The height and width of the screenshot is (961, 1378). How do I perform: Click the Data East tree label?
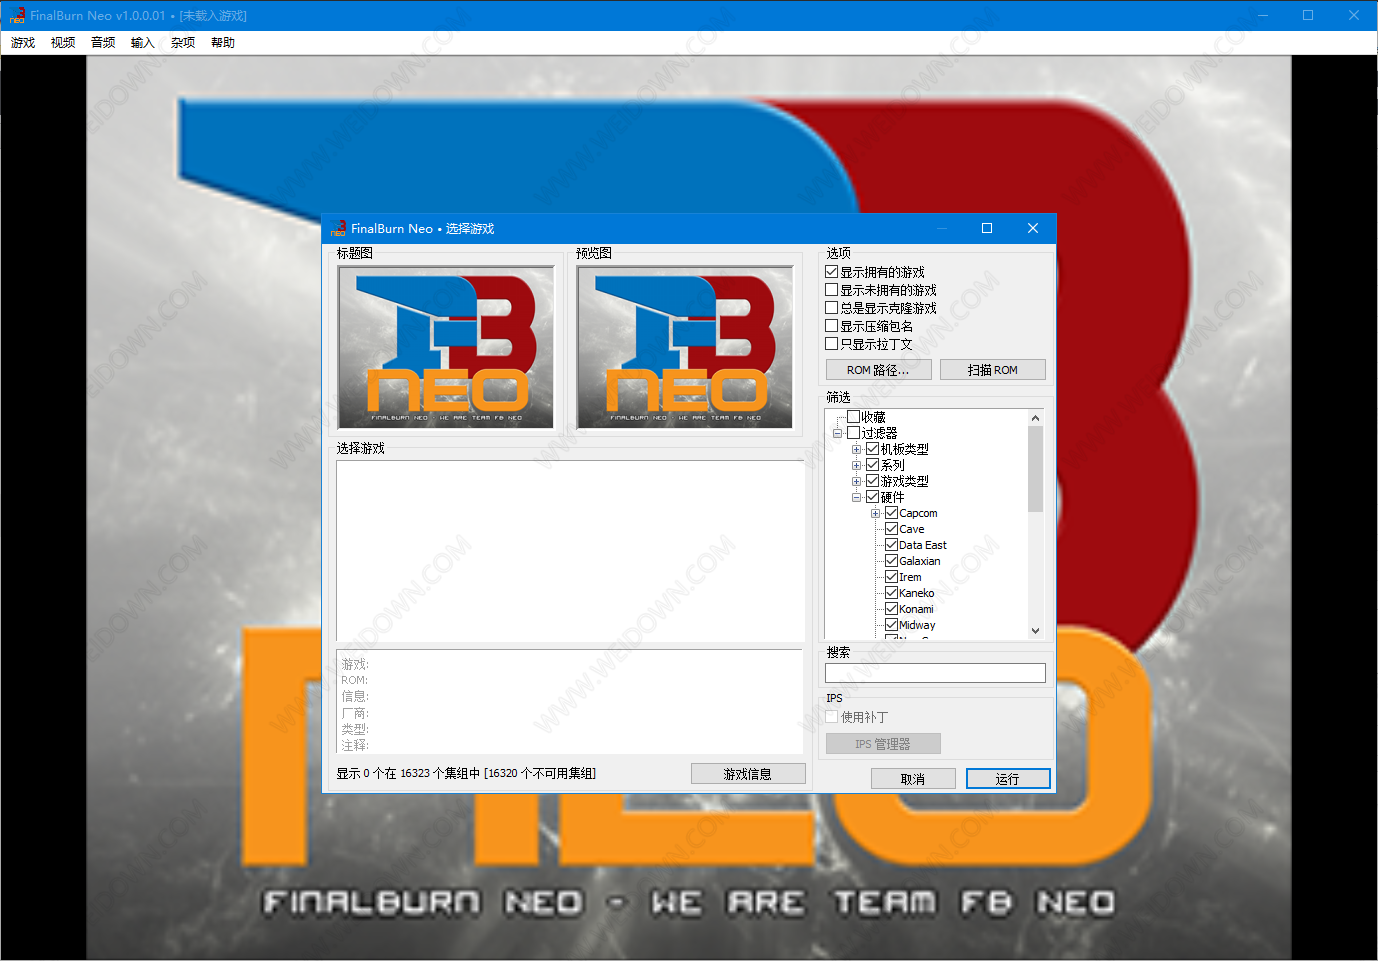click(x=923, y=545)
